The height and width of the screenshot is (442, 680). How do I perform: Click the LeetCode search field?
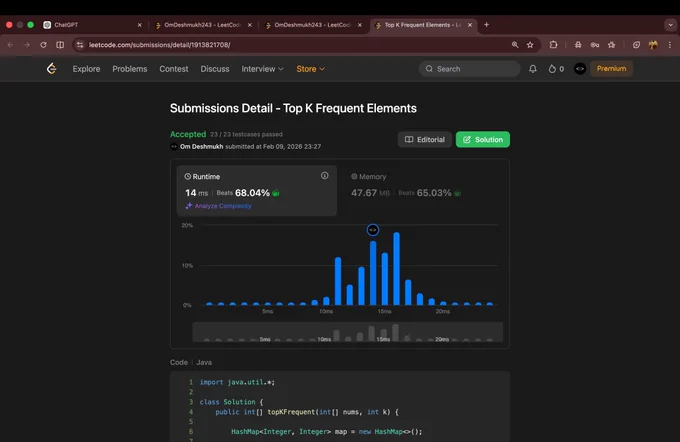(x=470, y=69)
